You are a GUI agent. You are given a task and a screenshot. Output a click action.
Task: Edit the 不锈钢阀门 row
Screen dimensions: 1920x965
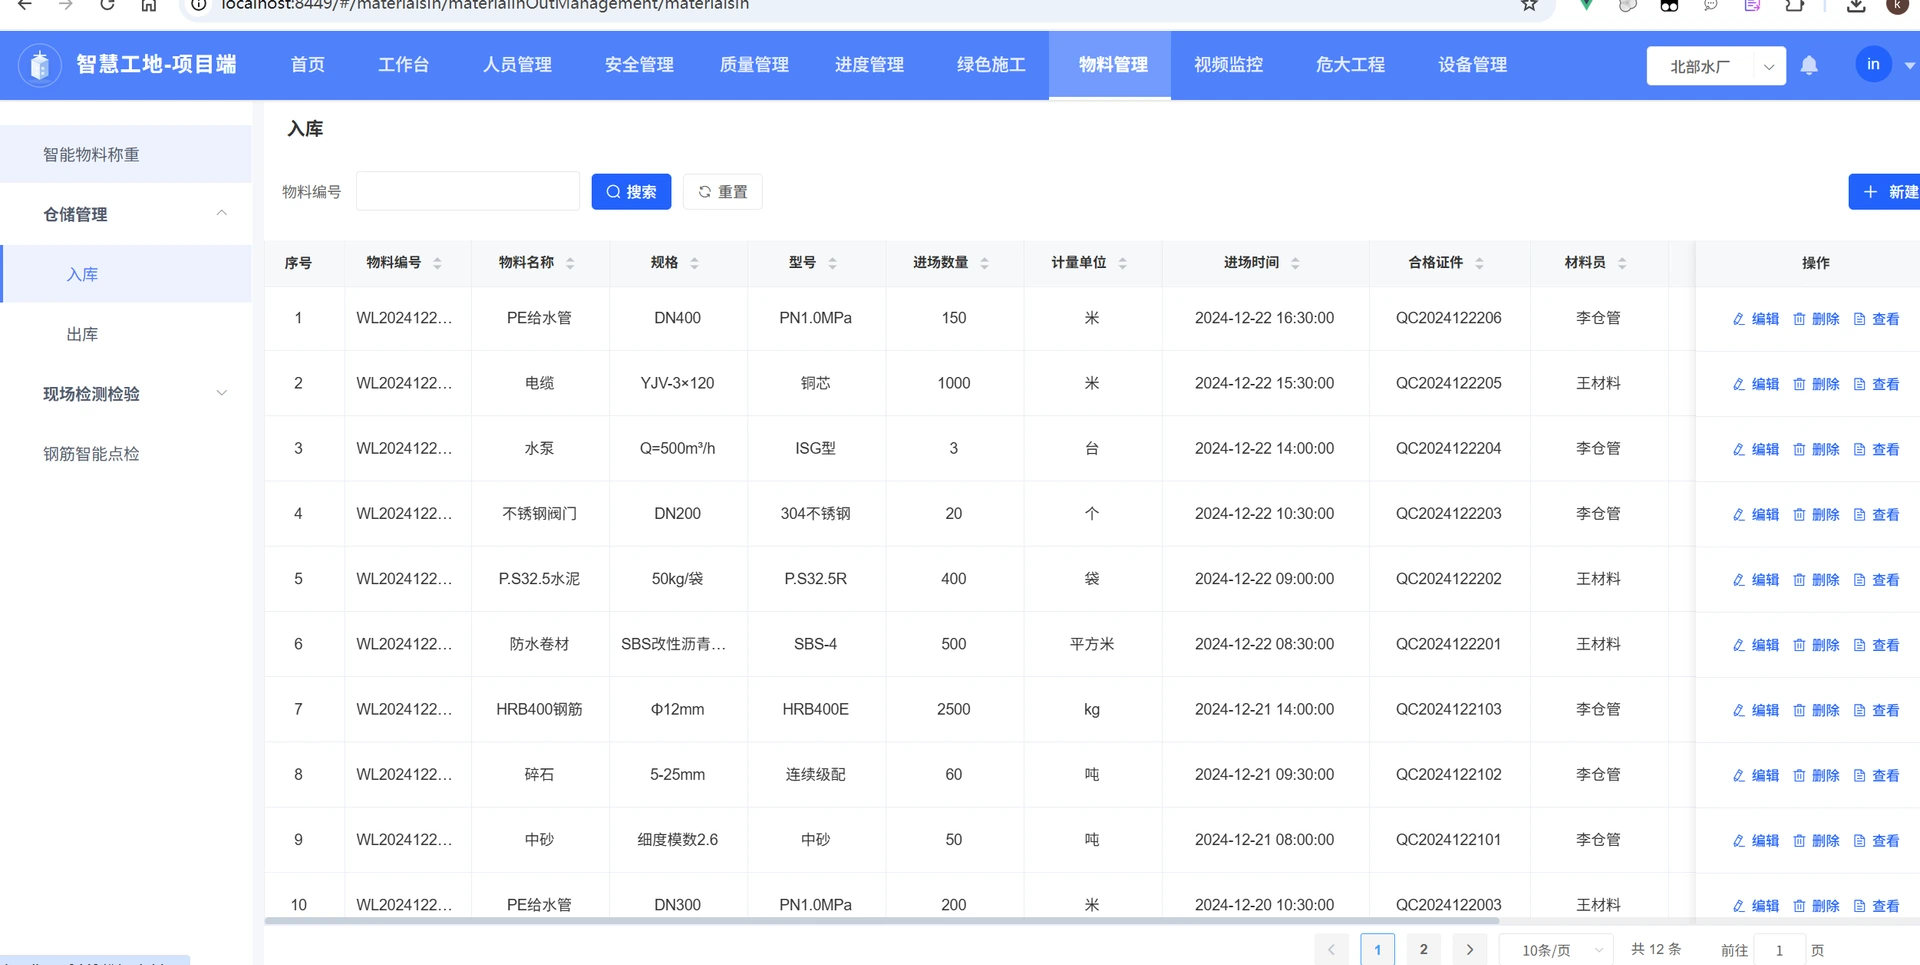1756,514
